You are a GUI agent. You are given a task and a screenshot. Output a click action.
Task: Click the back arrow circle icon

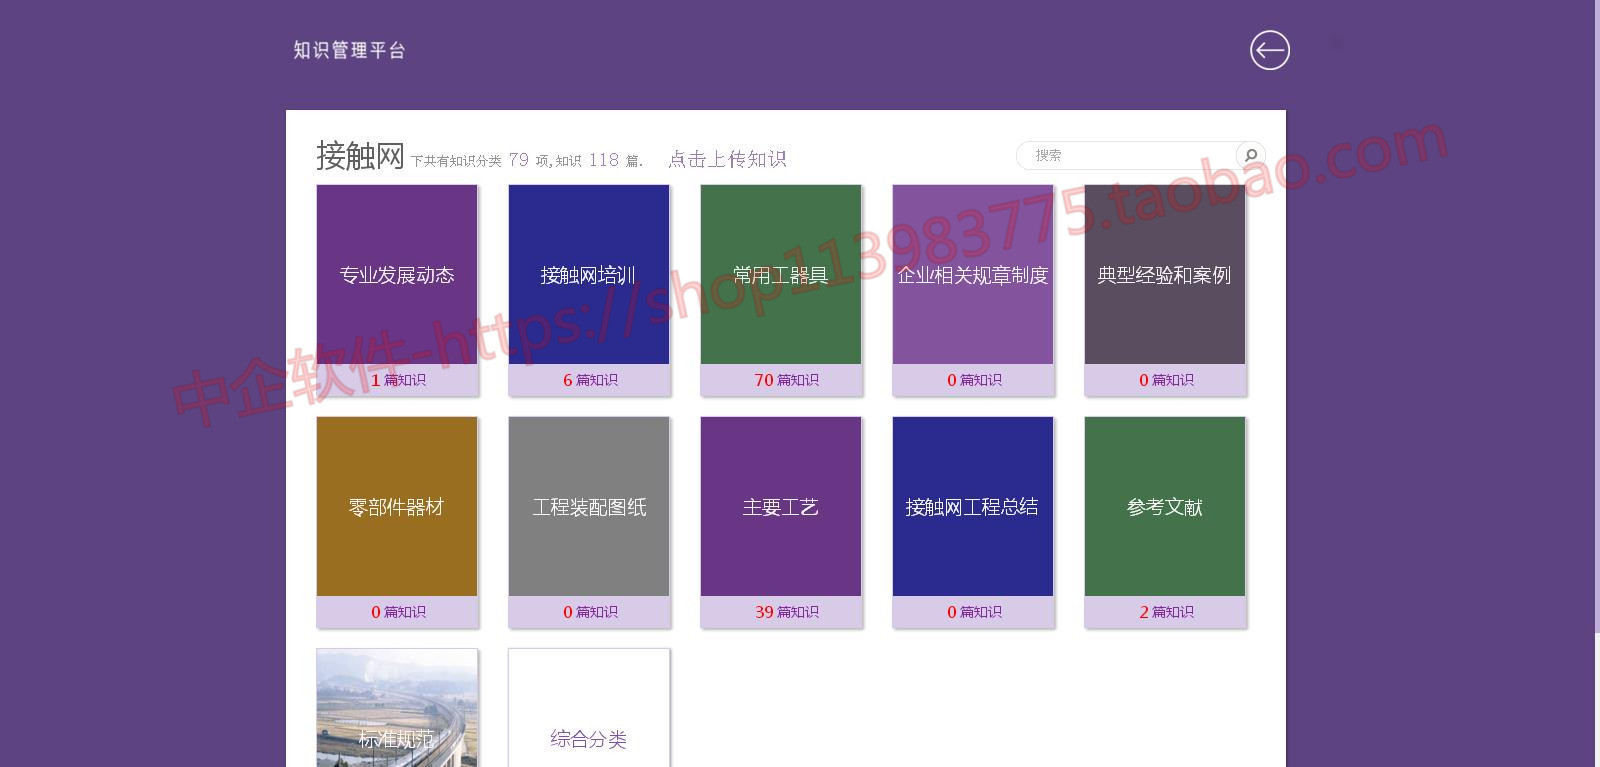tap(1270, 50)
